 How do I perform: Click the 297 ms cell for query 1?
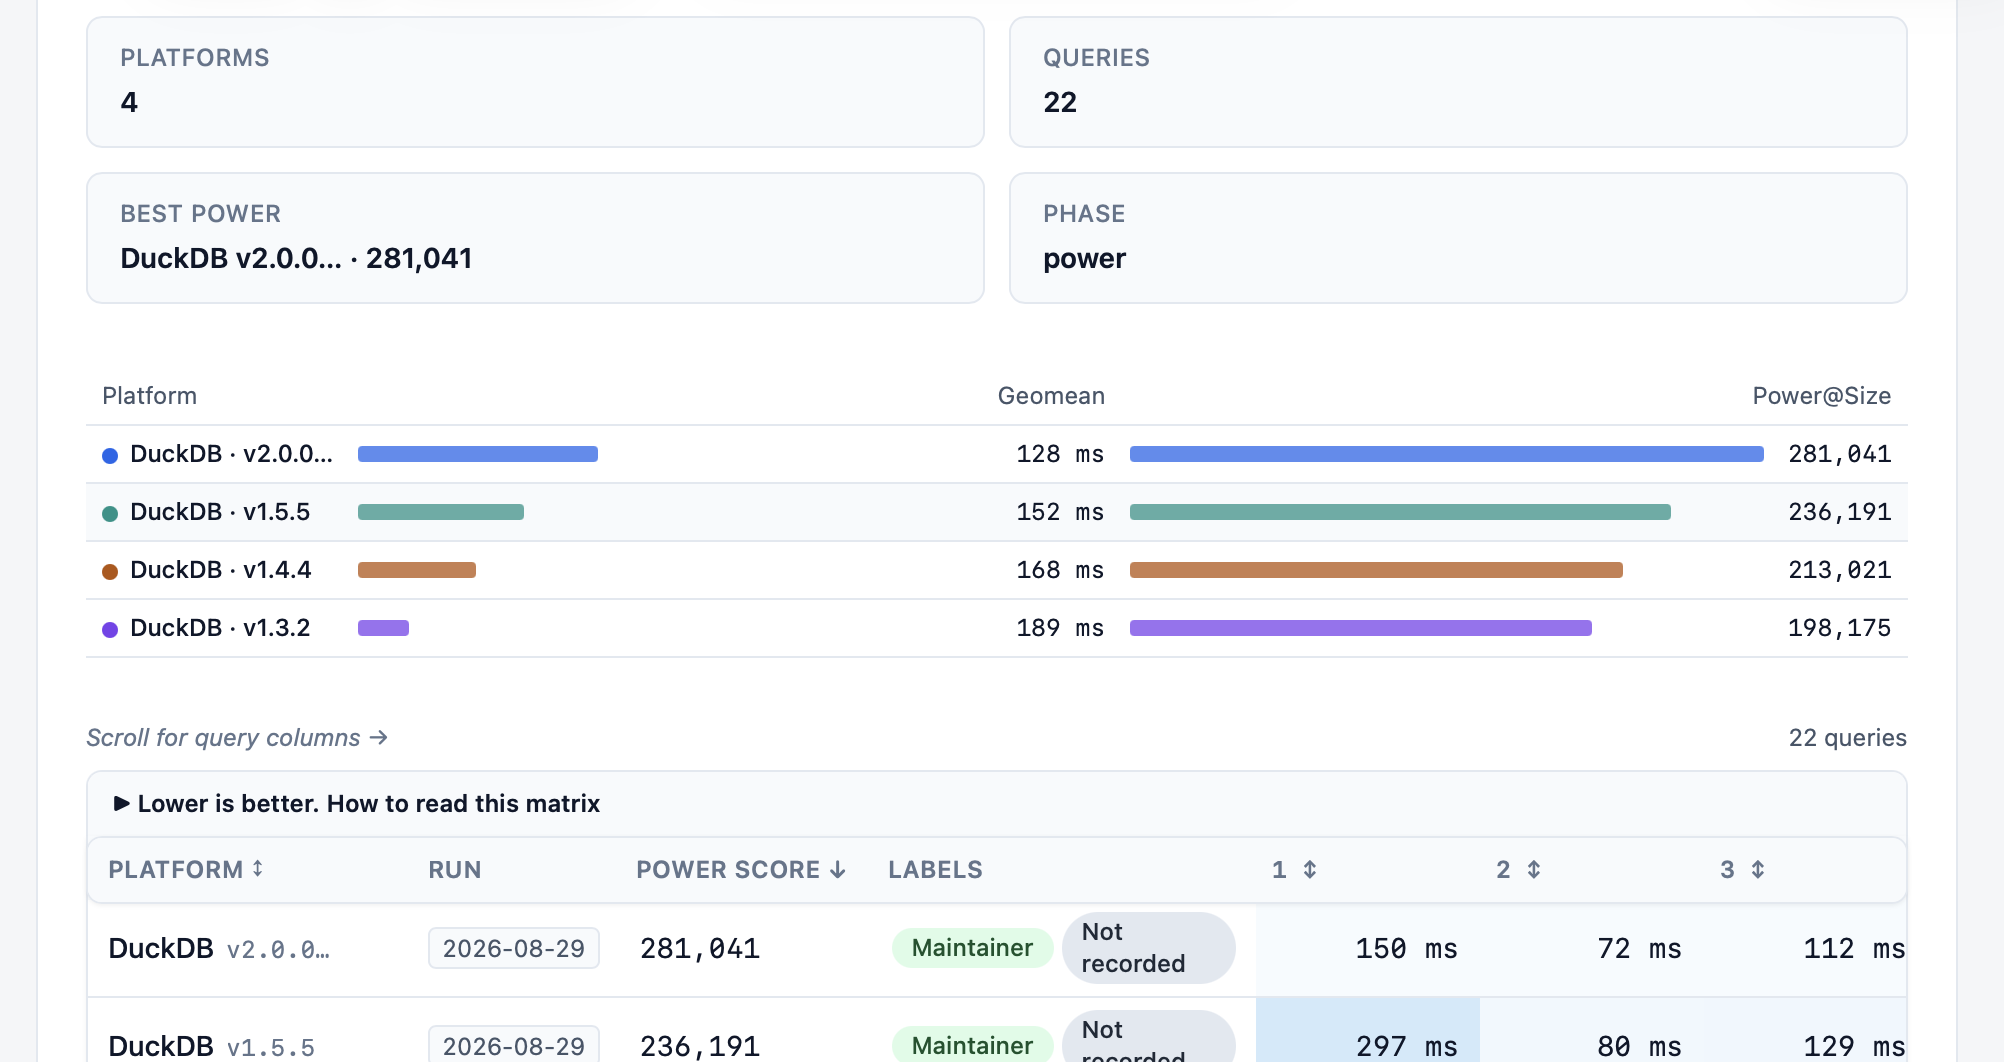click(x=1368, y=1030)
